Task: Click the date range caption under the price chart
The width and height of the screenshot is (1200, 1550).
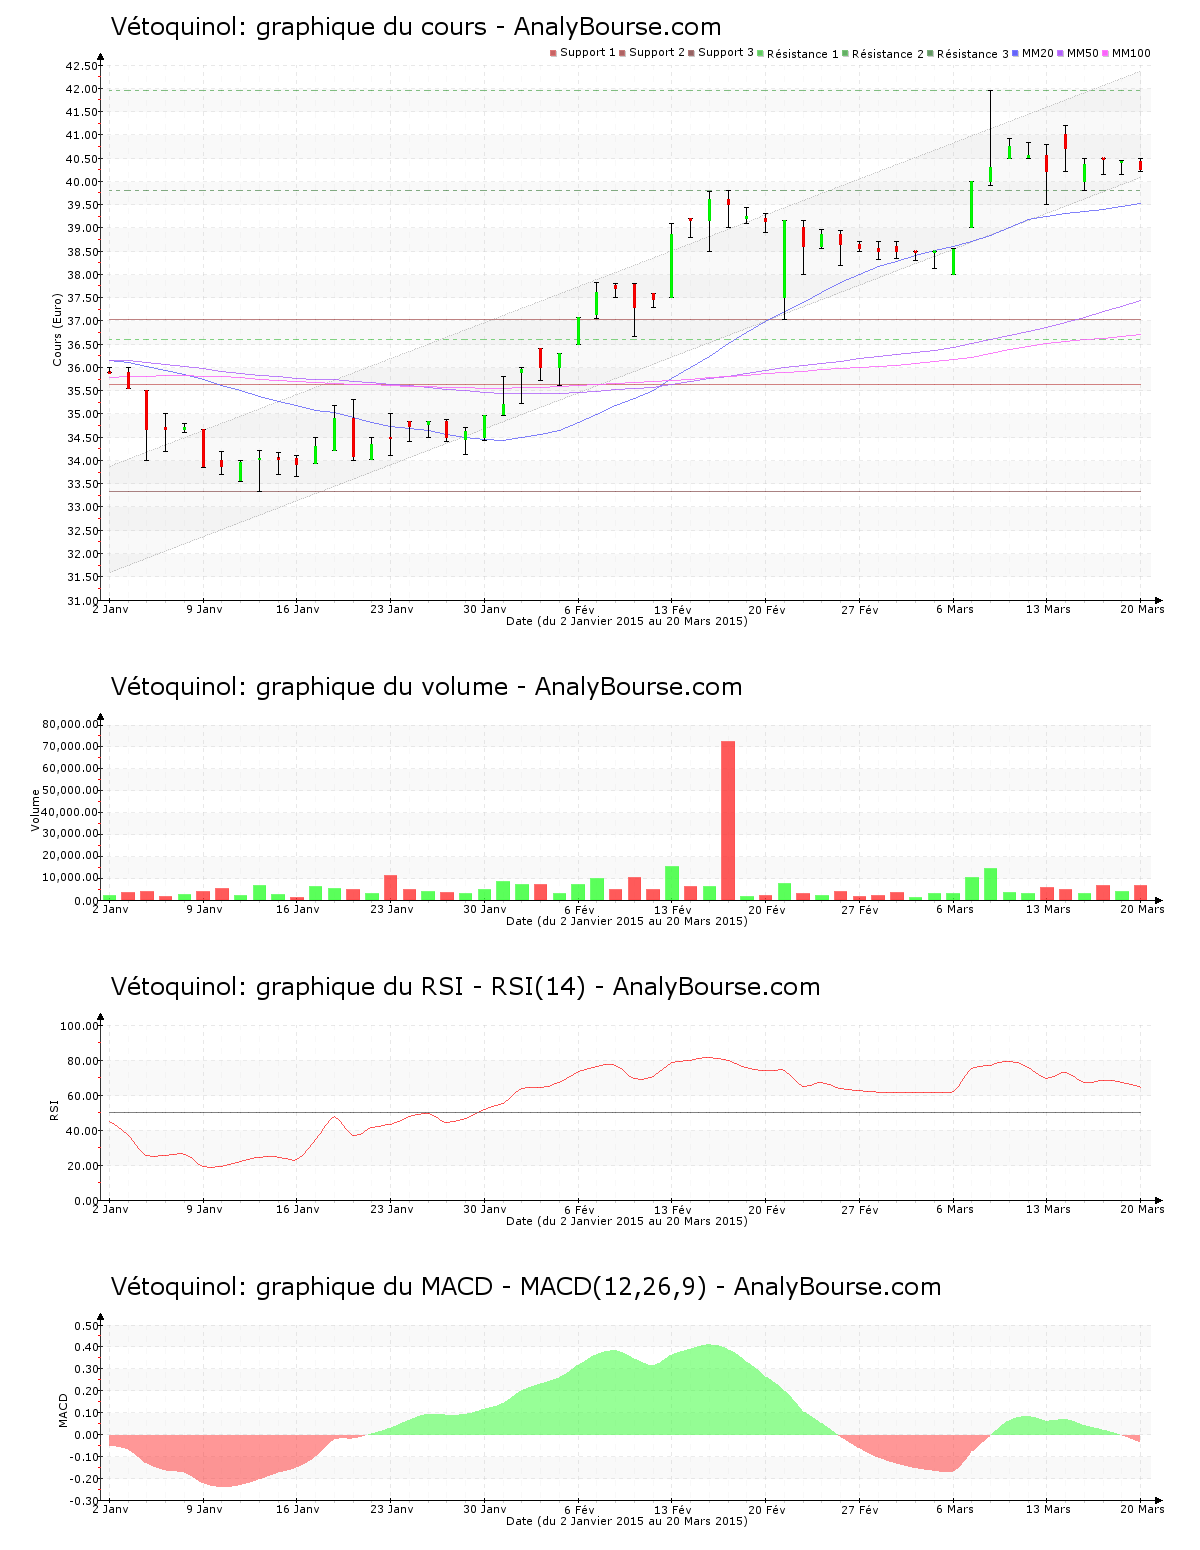Action: click(x=627, y=621)
